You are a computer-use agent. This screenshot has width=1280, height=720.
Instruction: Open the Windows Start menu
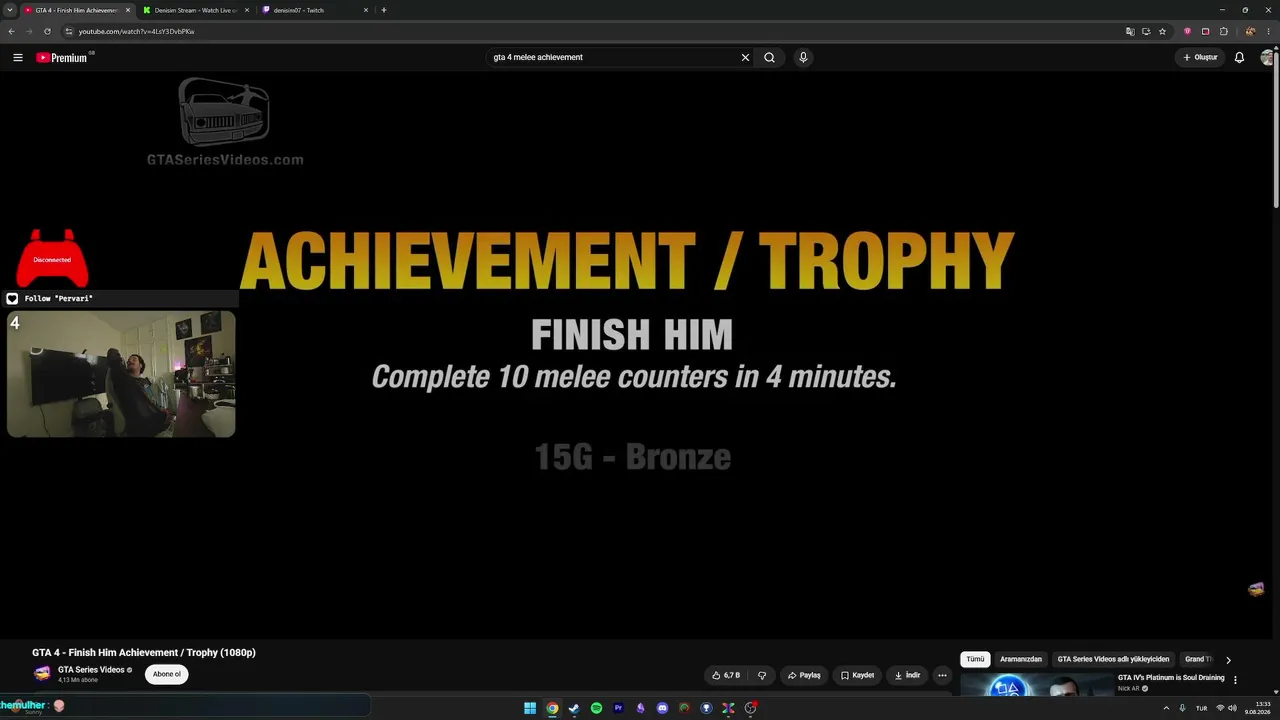tap(530, 708)
